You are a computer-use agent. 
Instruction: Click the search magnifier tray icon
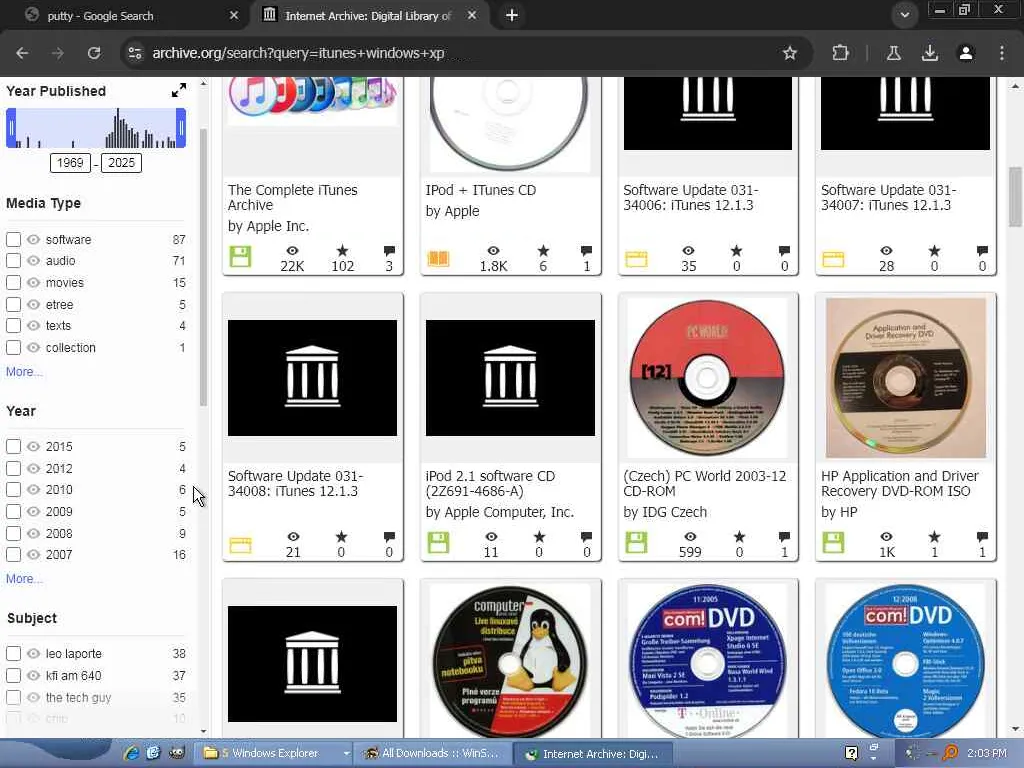tap(950, 753)
